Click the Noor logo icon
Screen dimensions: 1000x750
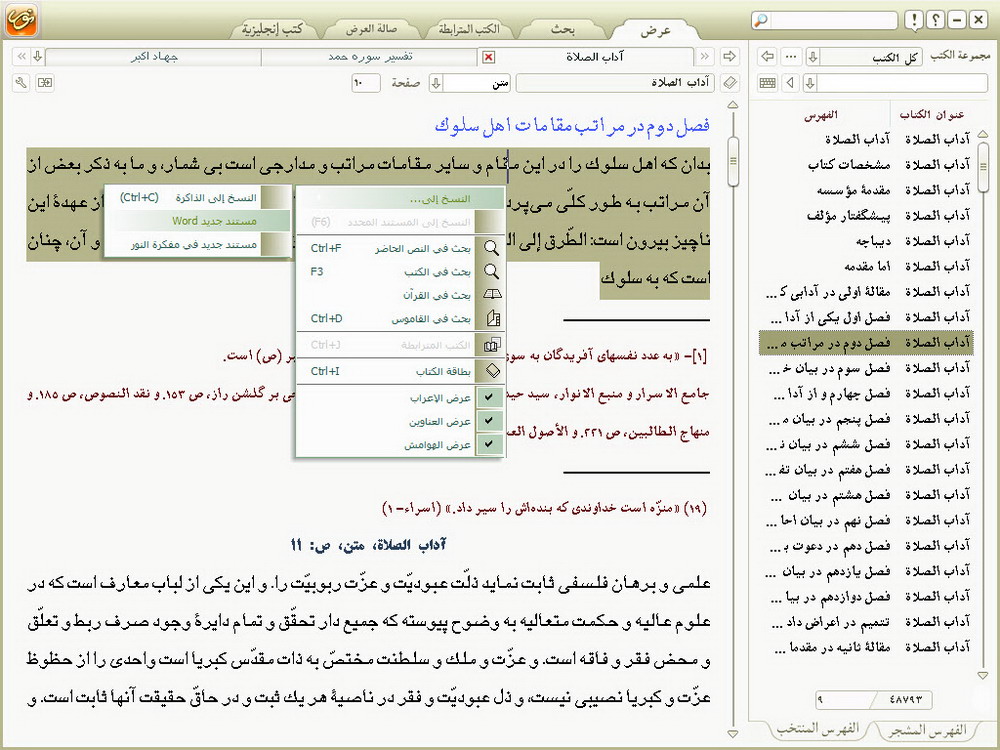(22, 20)
